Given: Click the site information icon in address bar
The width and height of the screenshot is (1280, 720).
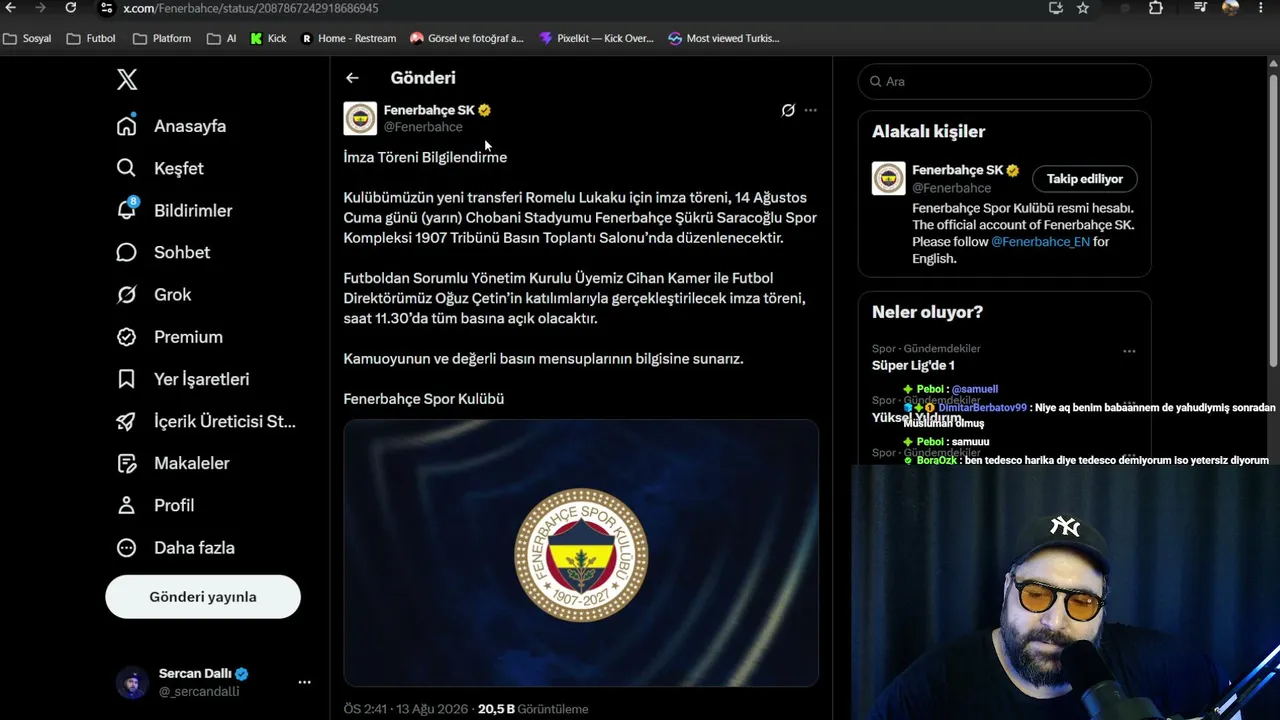Looking at the screenshot, I should coord(106,8).
